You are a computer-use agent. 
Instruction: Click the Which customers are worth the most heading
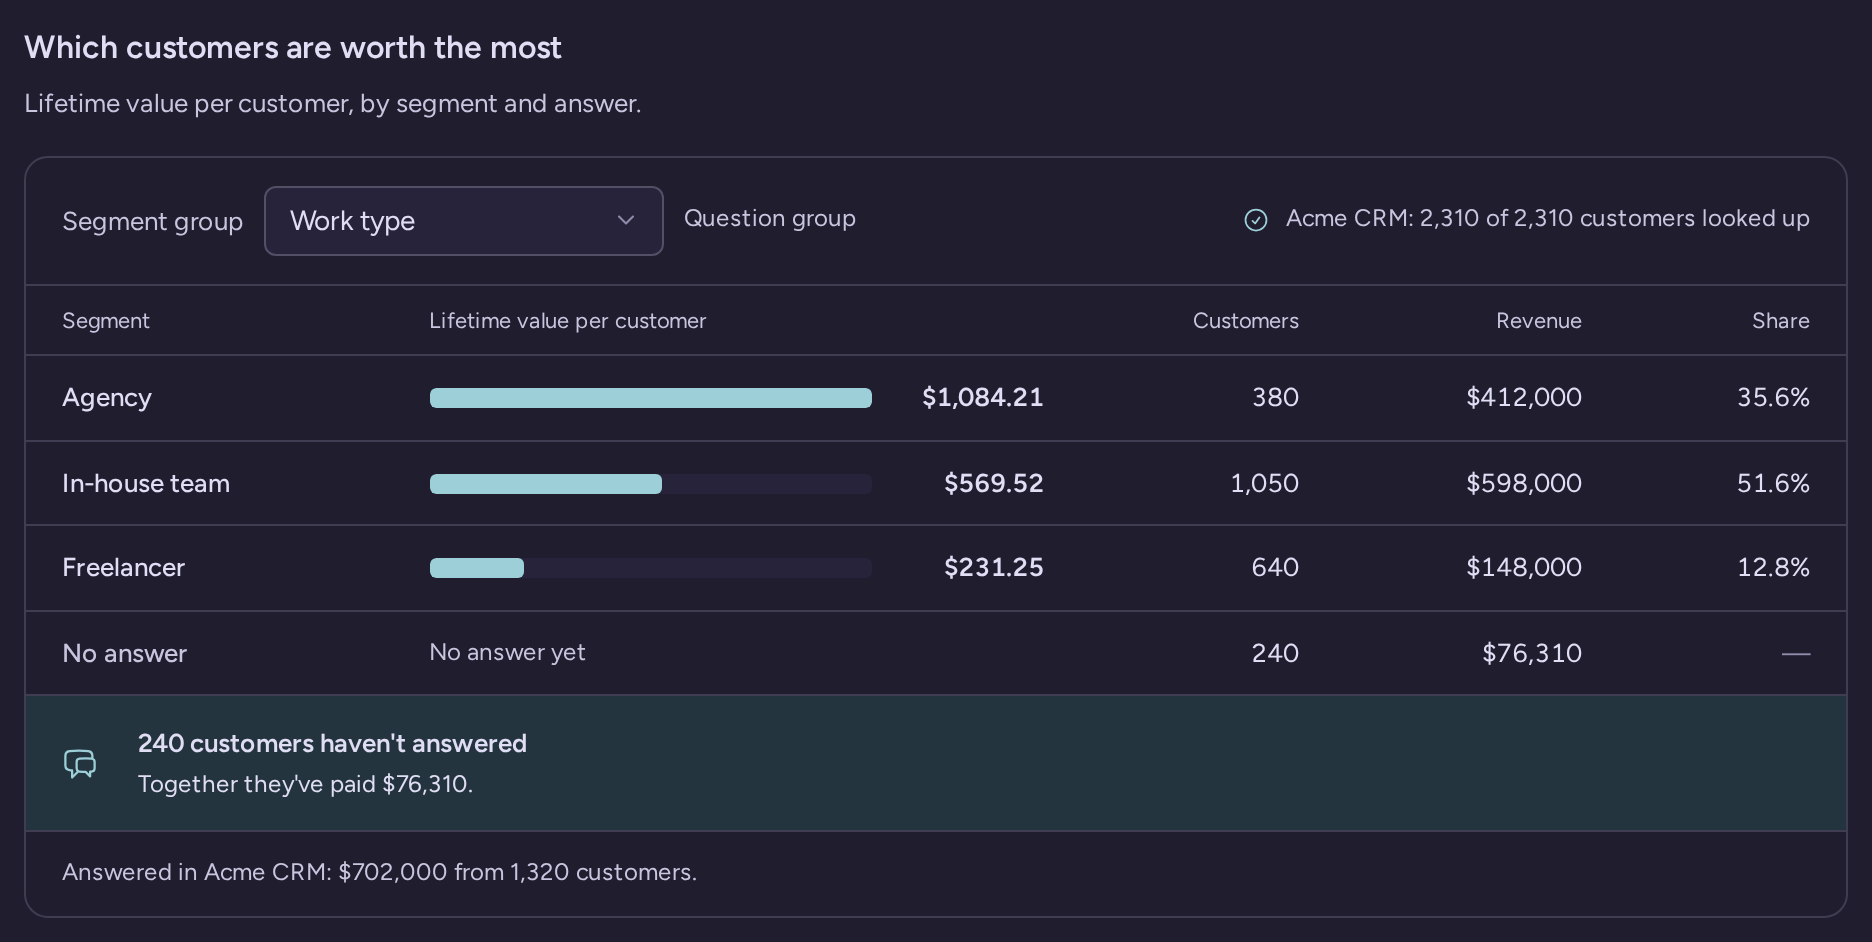coord(293,48)
